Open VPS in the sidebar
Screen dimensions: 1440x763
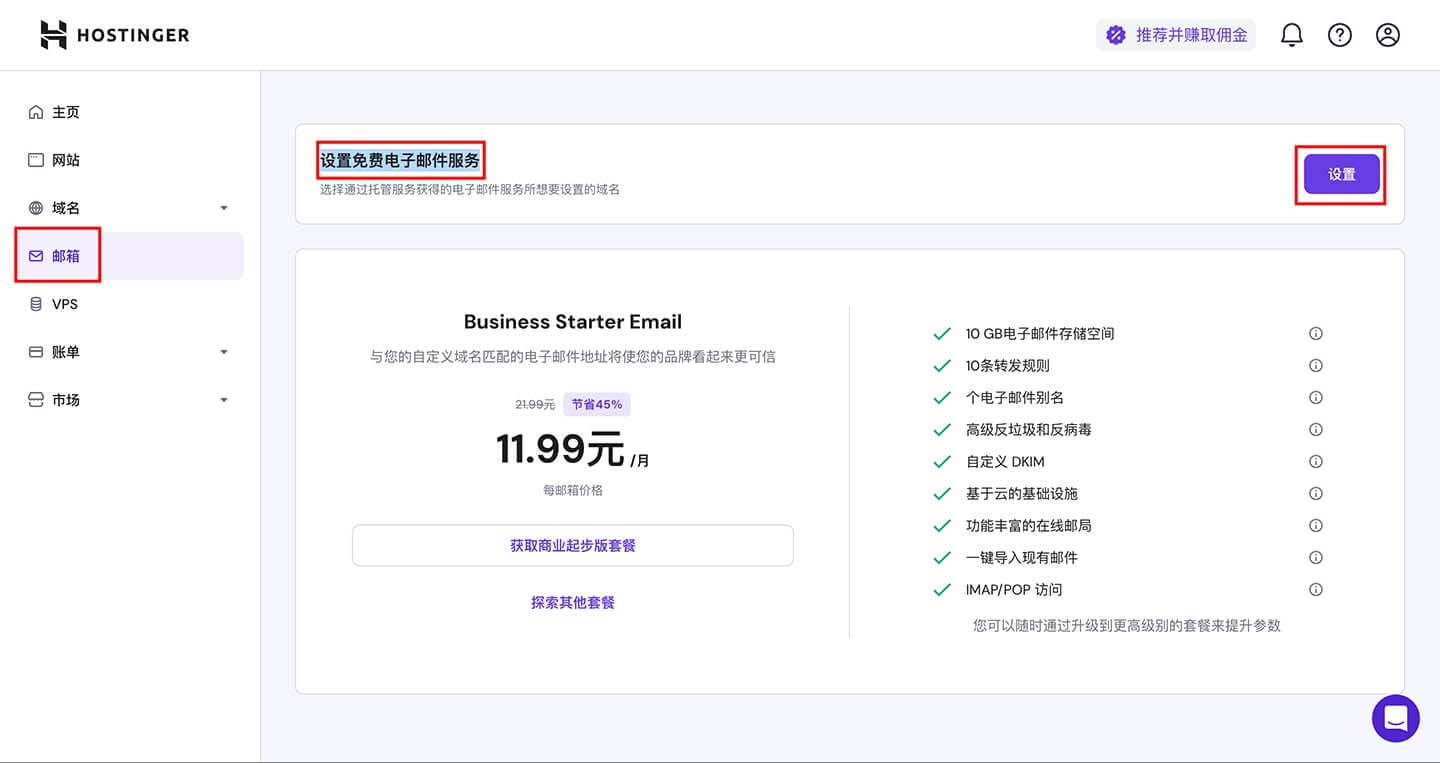(130, 304)
